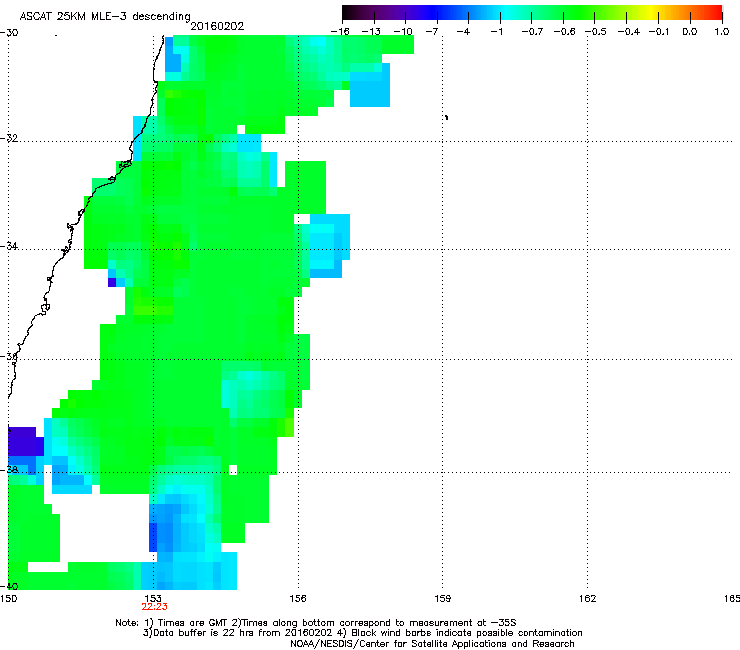Click the NOAA/NESDIS credit line
This screenshot has height=650, width=740.
pos(432,644)
